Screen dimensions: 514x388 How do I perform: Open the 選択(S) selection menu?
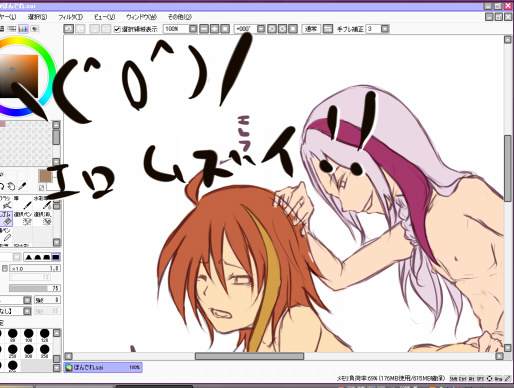[x=37, y=17]
